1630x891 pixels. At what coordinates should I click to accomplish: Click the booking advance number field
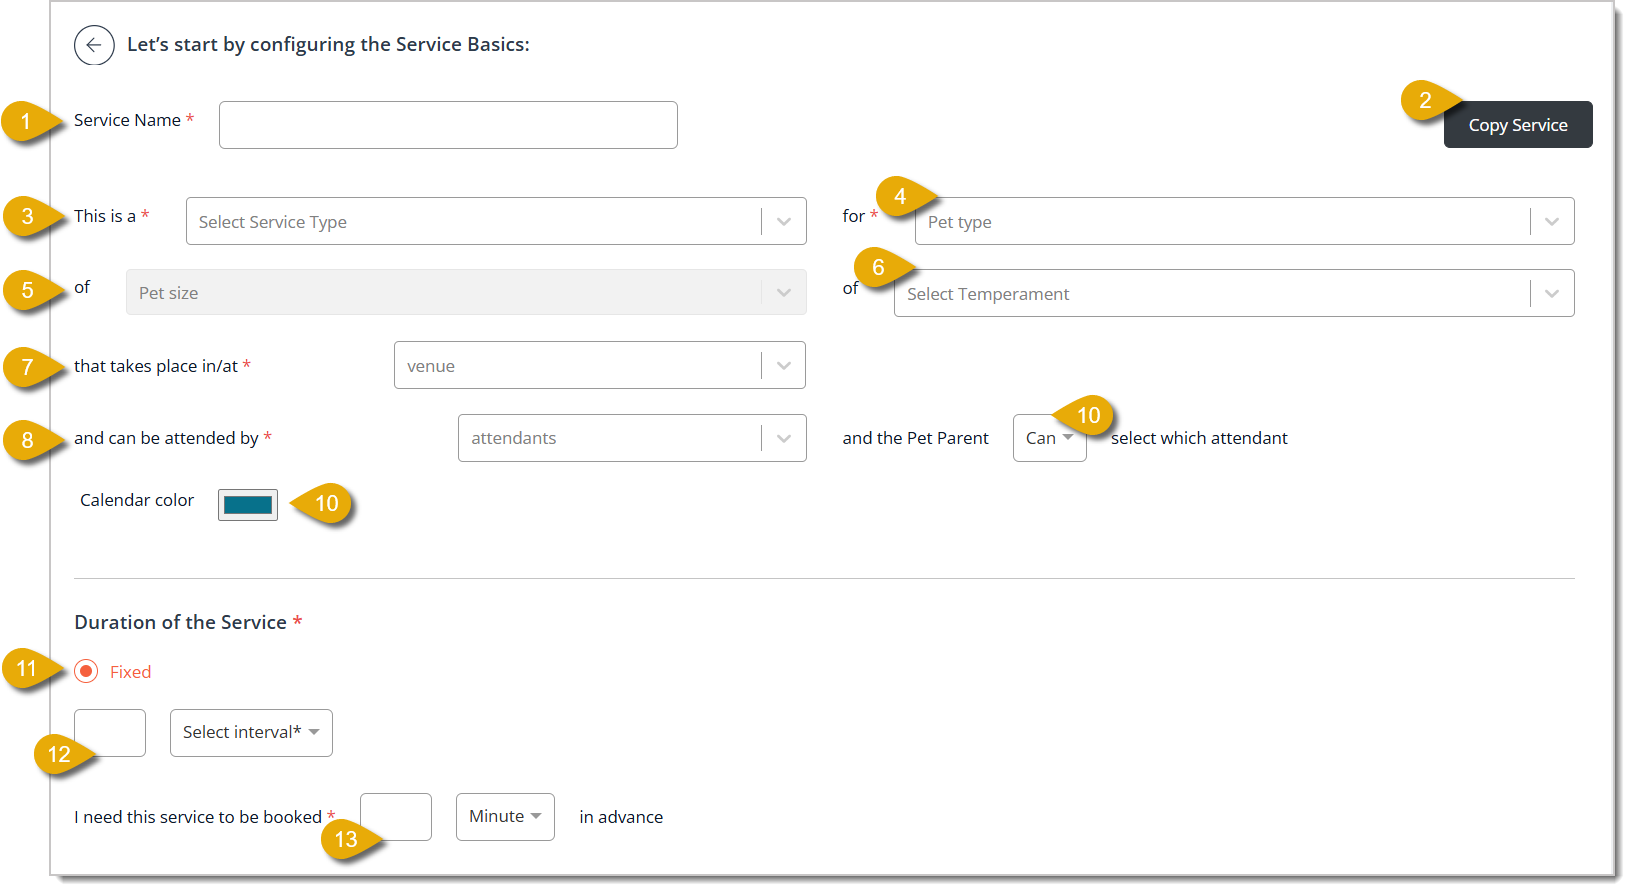point(396,817)
